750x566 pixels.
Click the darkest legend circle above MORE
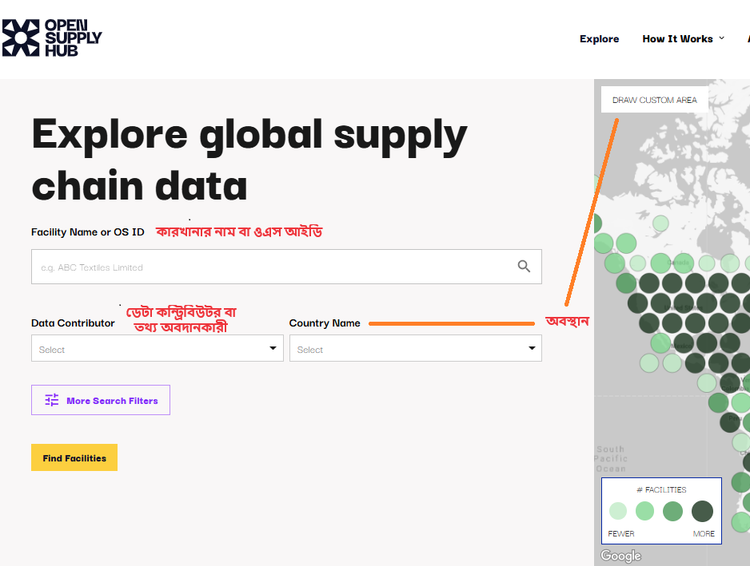pyautogui.click(x=703, y=511)
